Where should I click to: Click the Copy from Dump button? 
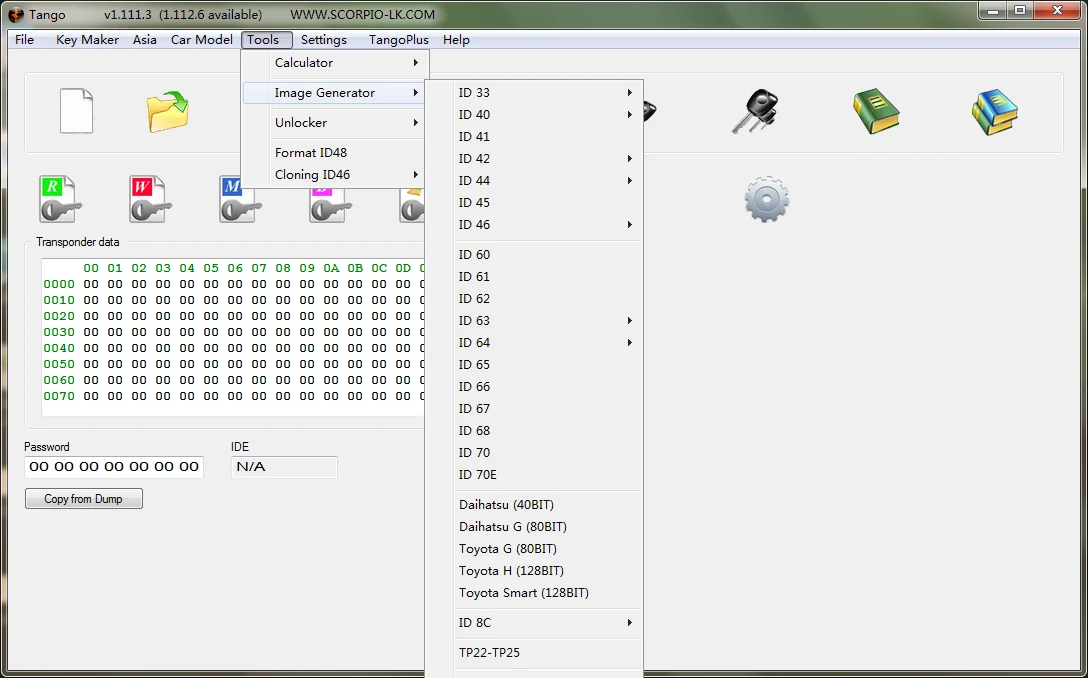[x=83, y=498]
